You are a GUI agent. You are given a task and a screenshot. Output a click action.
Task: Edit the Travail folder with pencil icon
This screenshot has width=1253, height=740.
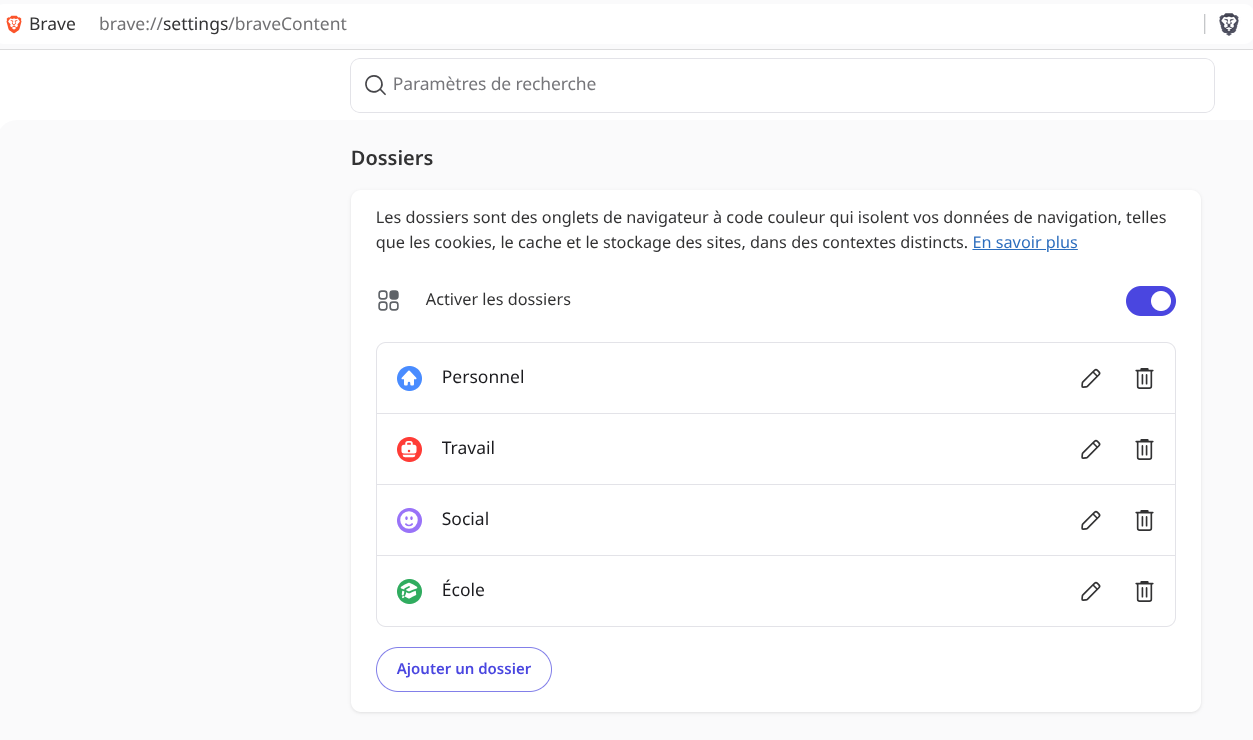point(1091,449)
